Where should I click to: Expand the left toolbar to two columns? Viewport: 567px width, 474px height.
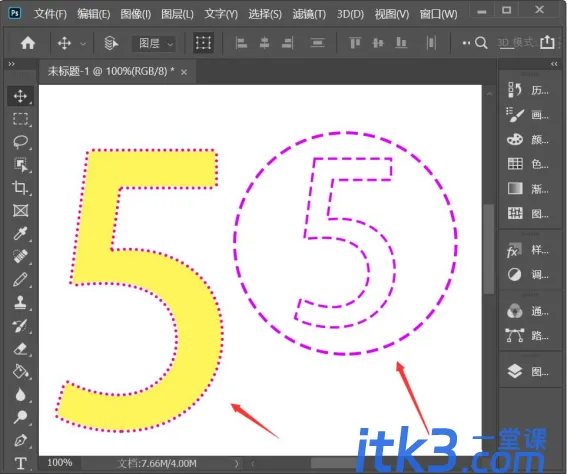(x=12, y=64)
